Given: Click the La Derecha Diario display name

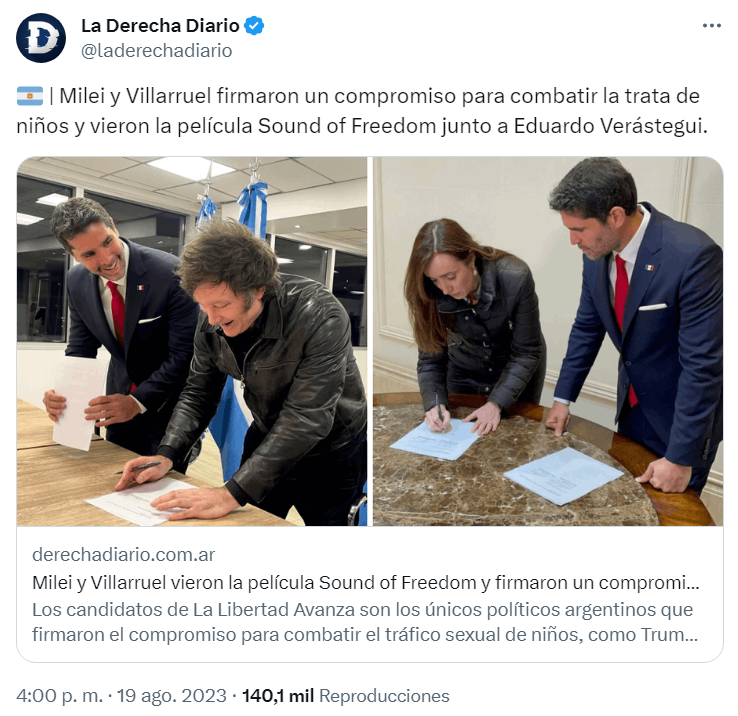Looking at the screenshot, I should coord(160,25).
